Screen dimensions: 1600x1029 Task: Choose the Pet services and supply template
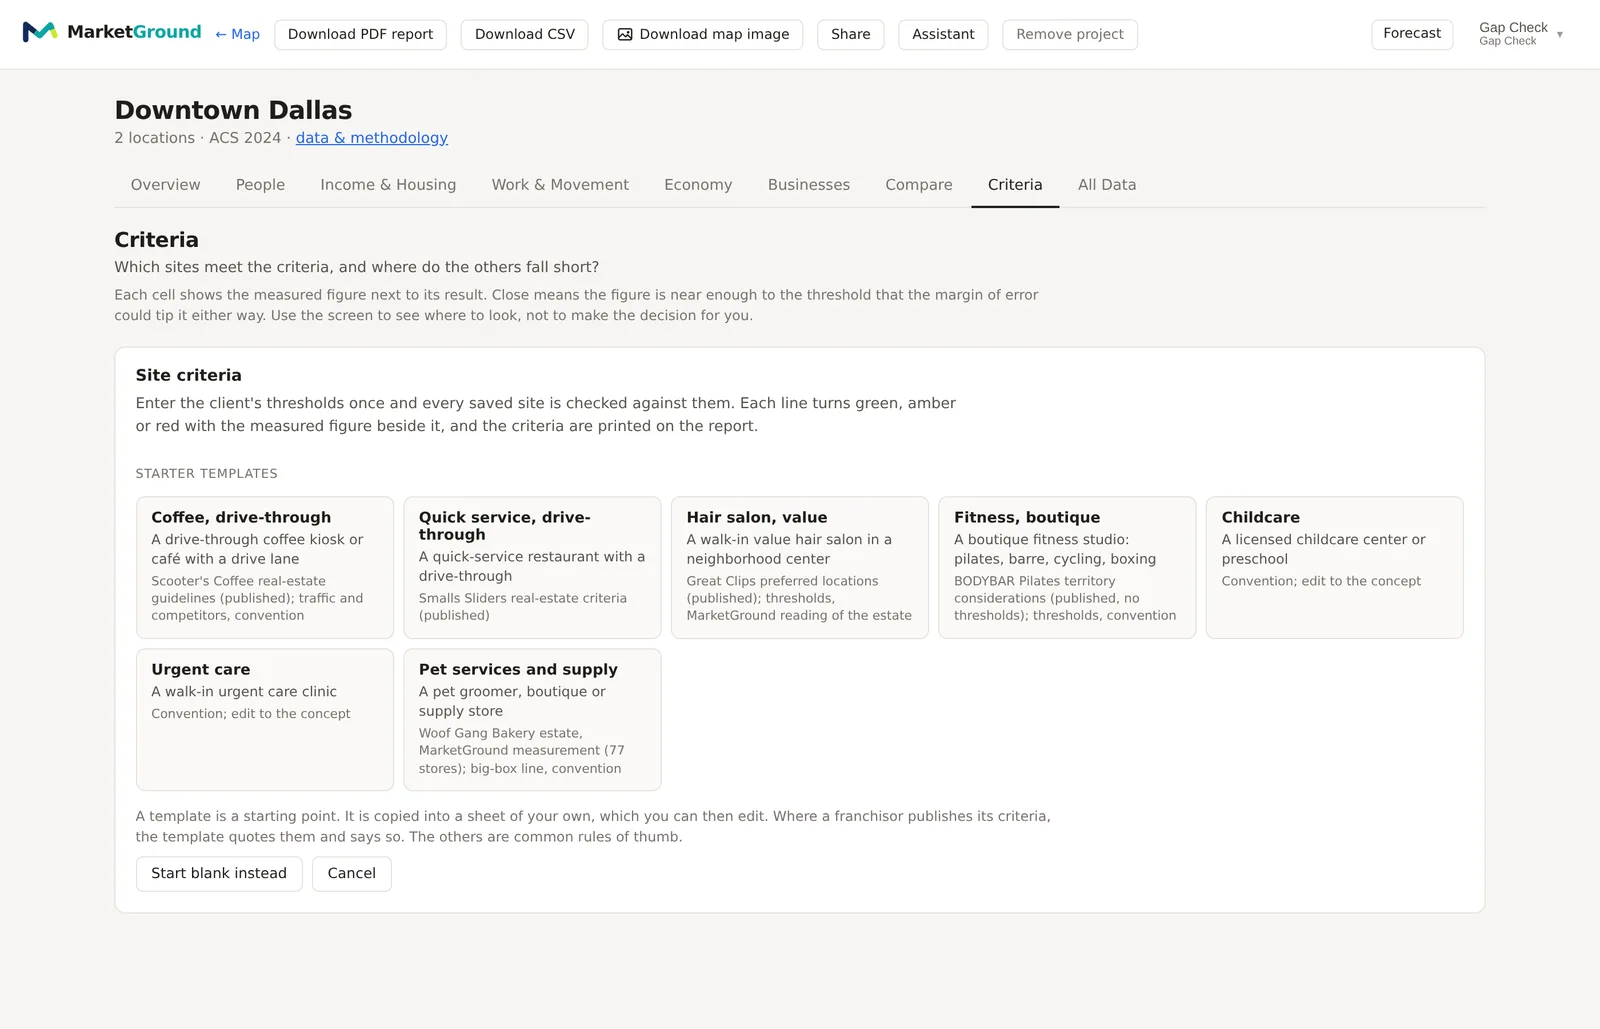click(532, 720)
